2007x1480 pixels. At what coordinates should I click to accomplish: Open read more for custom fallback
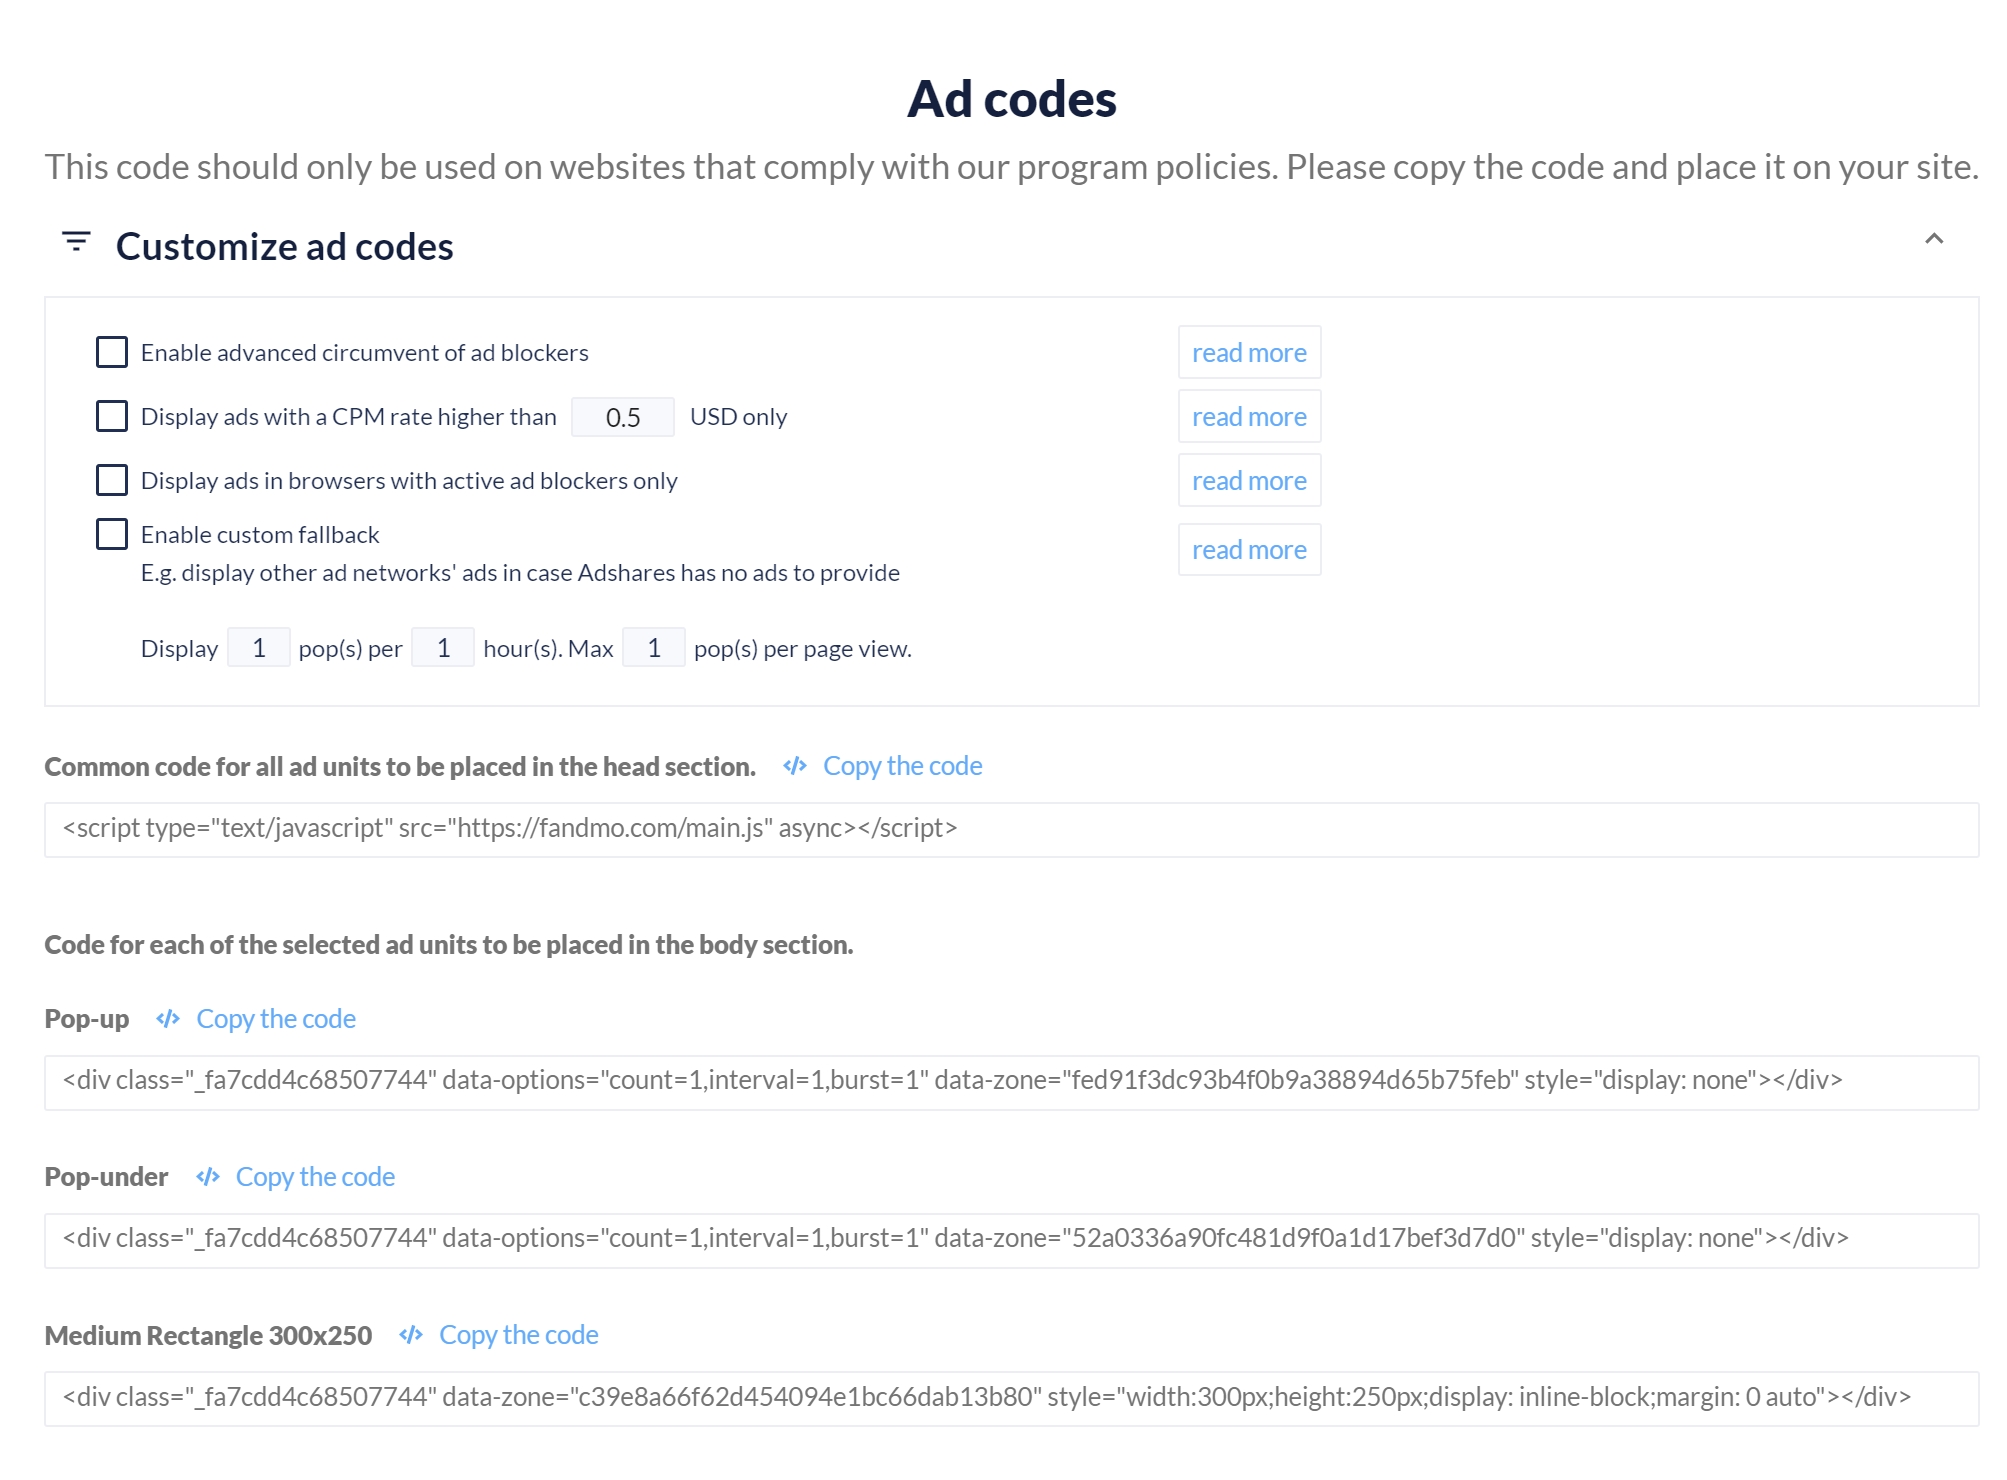[1249, 550]
